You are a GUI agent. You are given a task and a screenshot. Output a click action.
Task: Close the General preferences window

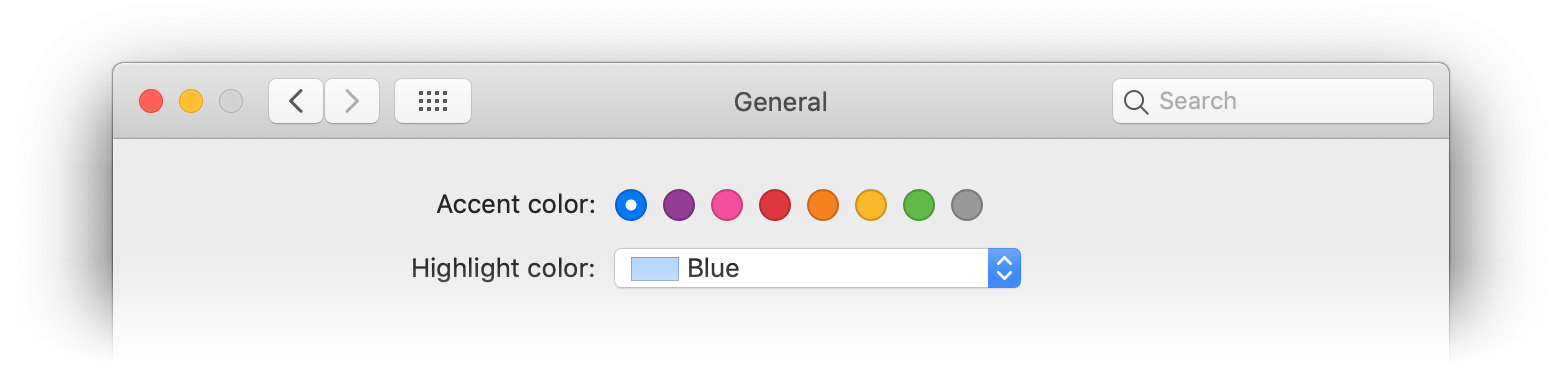click(x=151, y=101)
